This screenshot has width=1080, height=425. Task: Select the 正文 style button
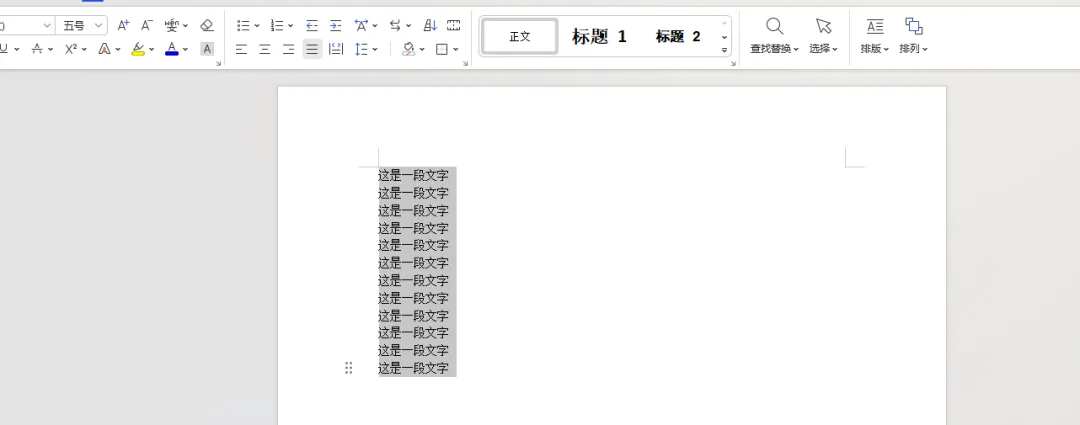(520, 37)
